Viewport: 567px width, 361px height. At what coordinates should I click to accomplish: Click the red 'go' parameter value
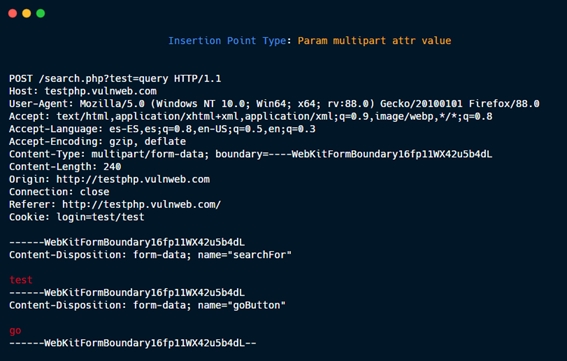coord(15,331)
